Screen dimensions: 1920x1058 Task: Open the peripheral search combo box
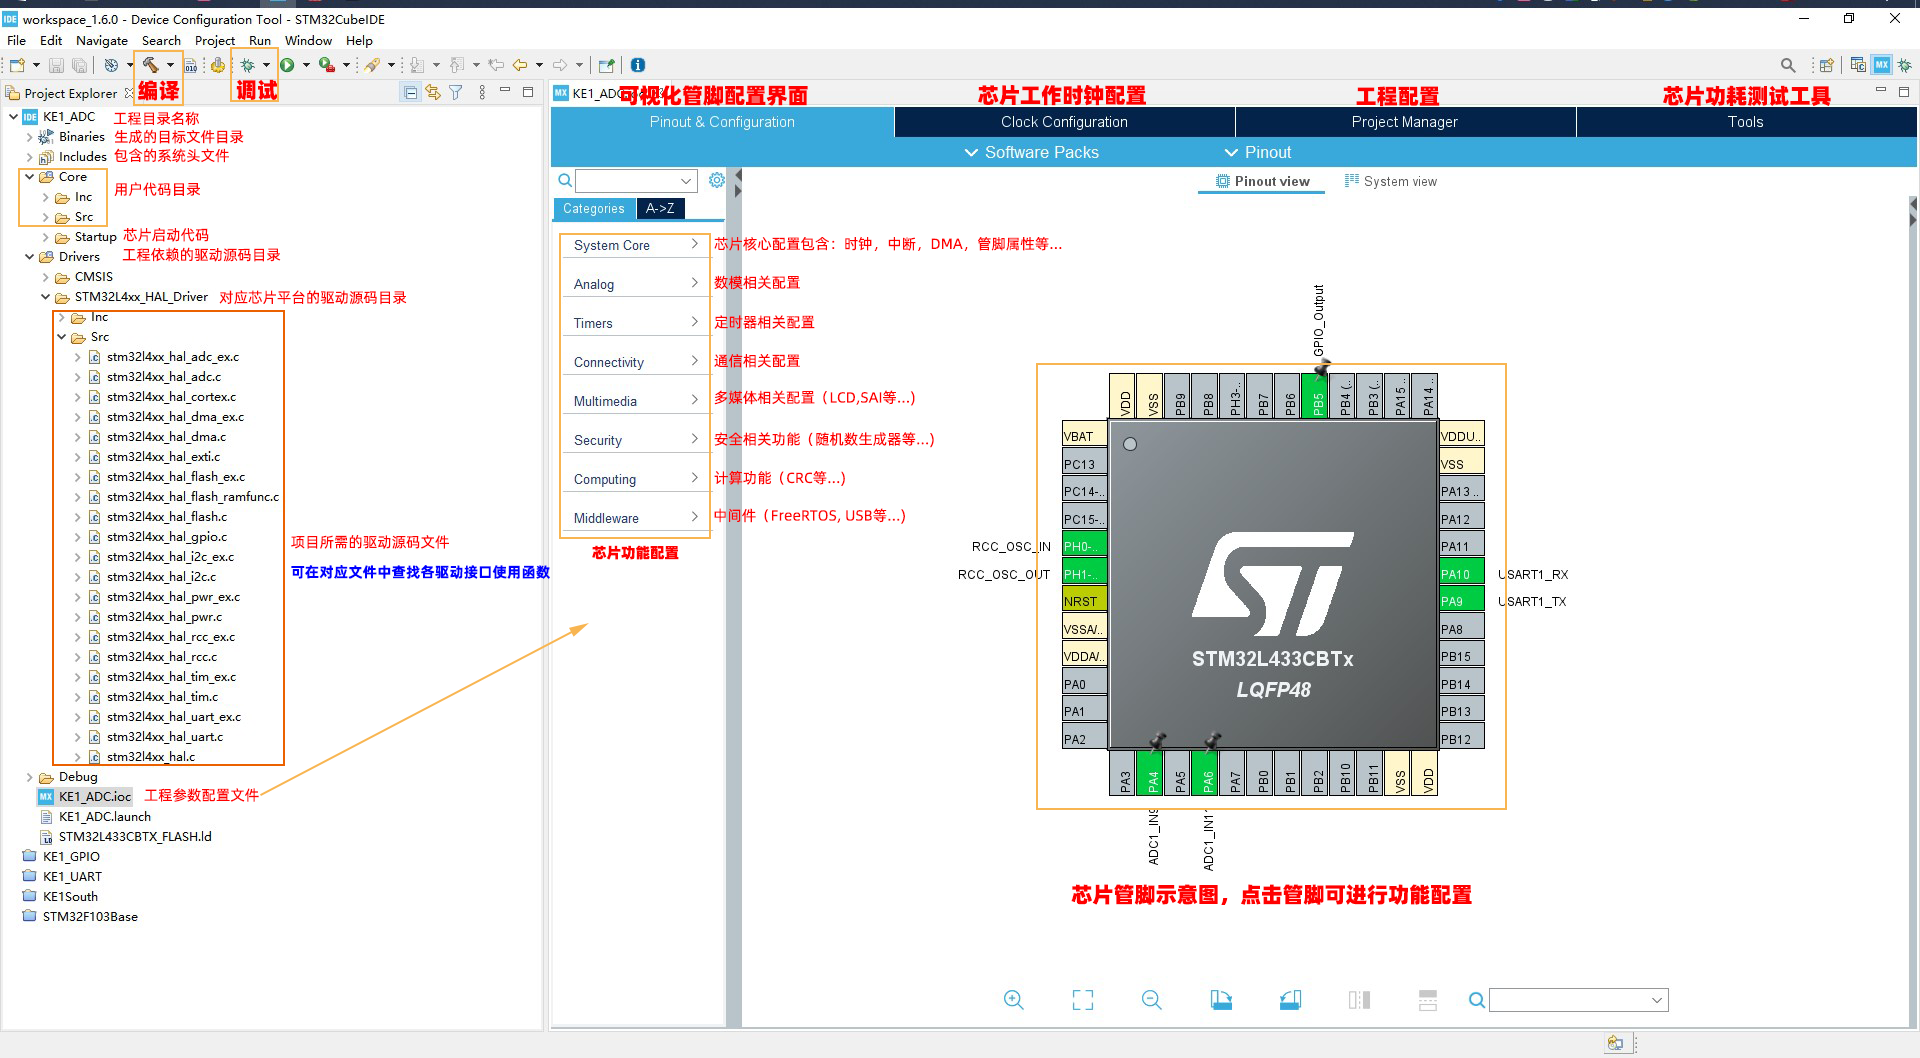(x=636, y=181)
